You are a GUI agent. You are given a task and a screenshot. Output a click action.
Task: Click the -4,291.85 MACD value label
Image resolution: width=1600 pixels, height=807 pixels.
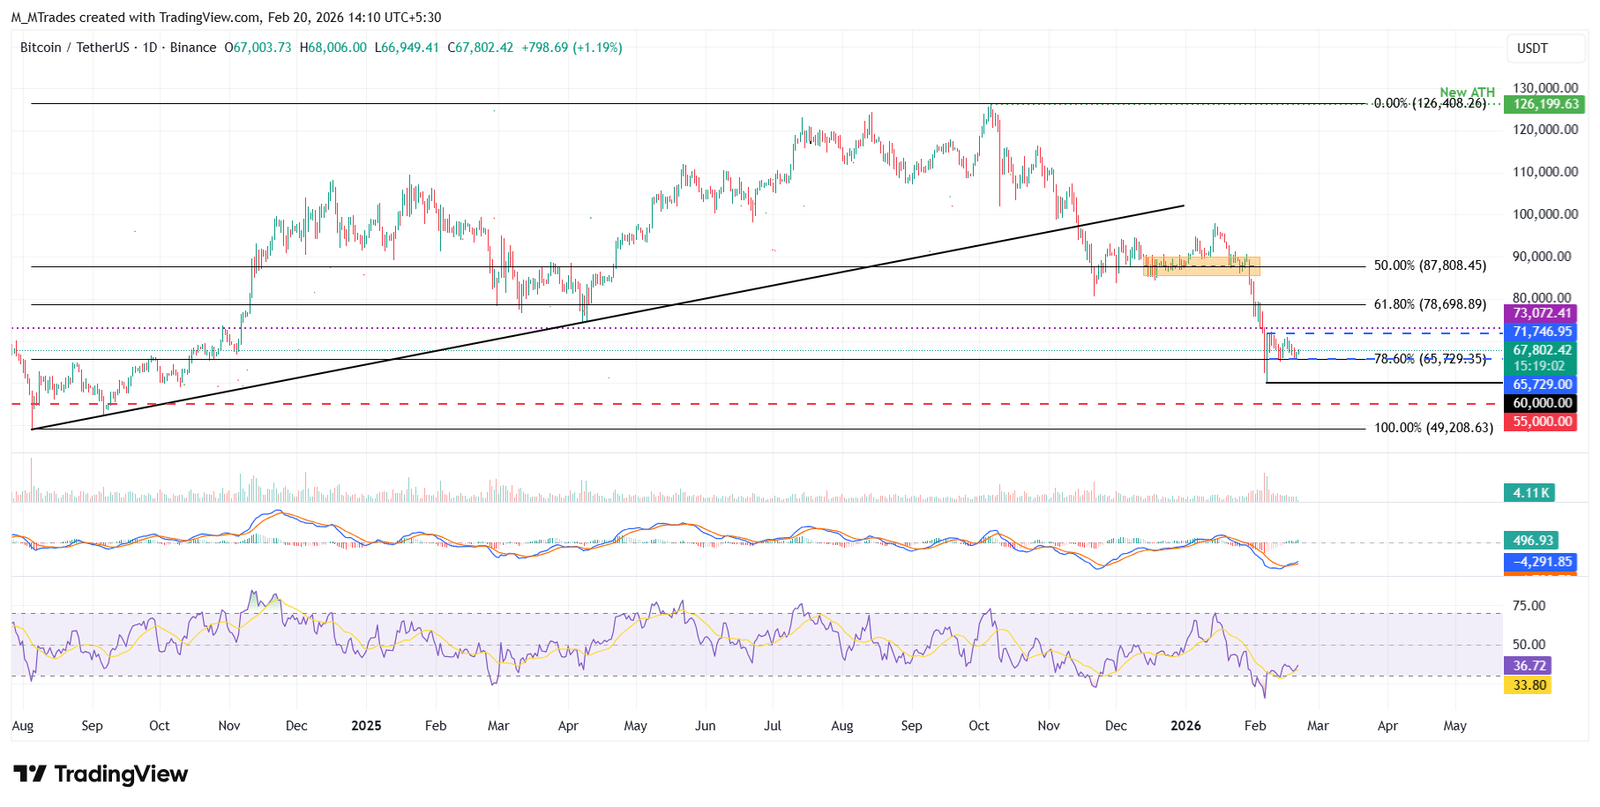coord(1541,562)
